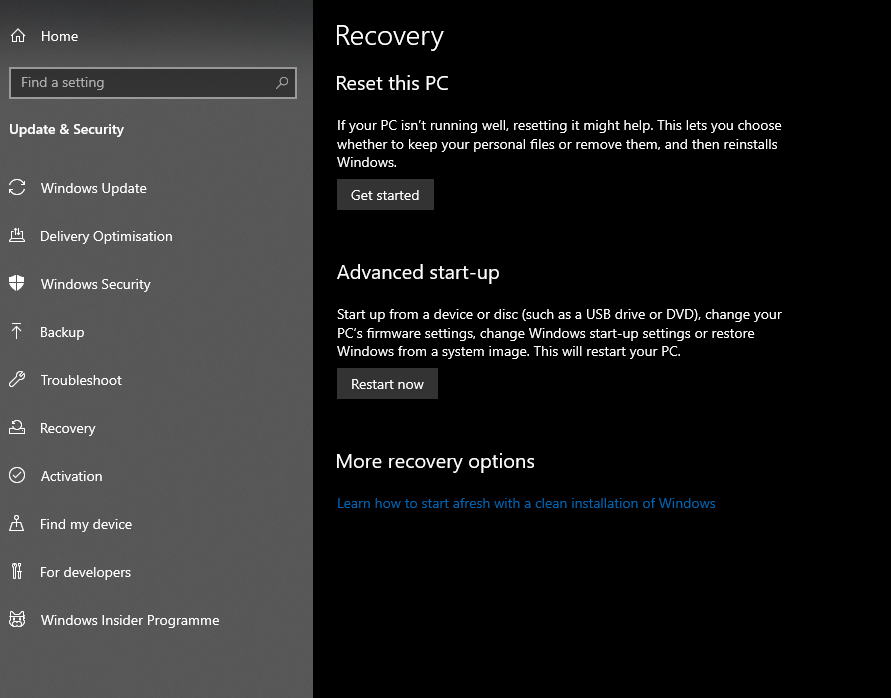Focus the Find a setting search box
This screenshot has height=698, width=891.
pos(153,83)
